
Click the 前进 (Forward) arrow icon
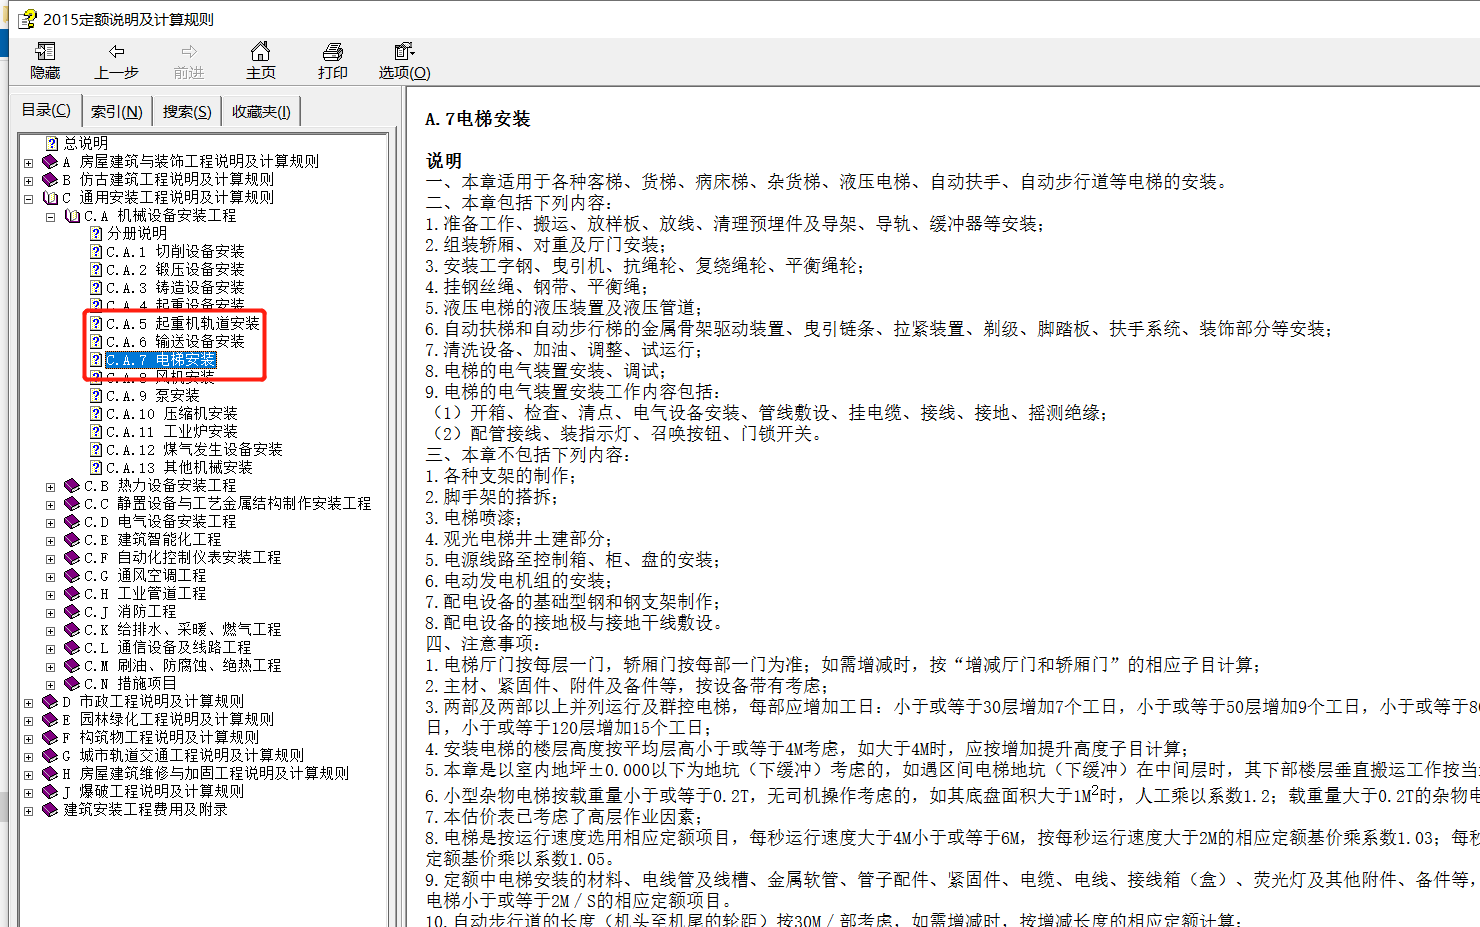(189, 51)
